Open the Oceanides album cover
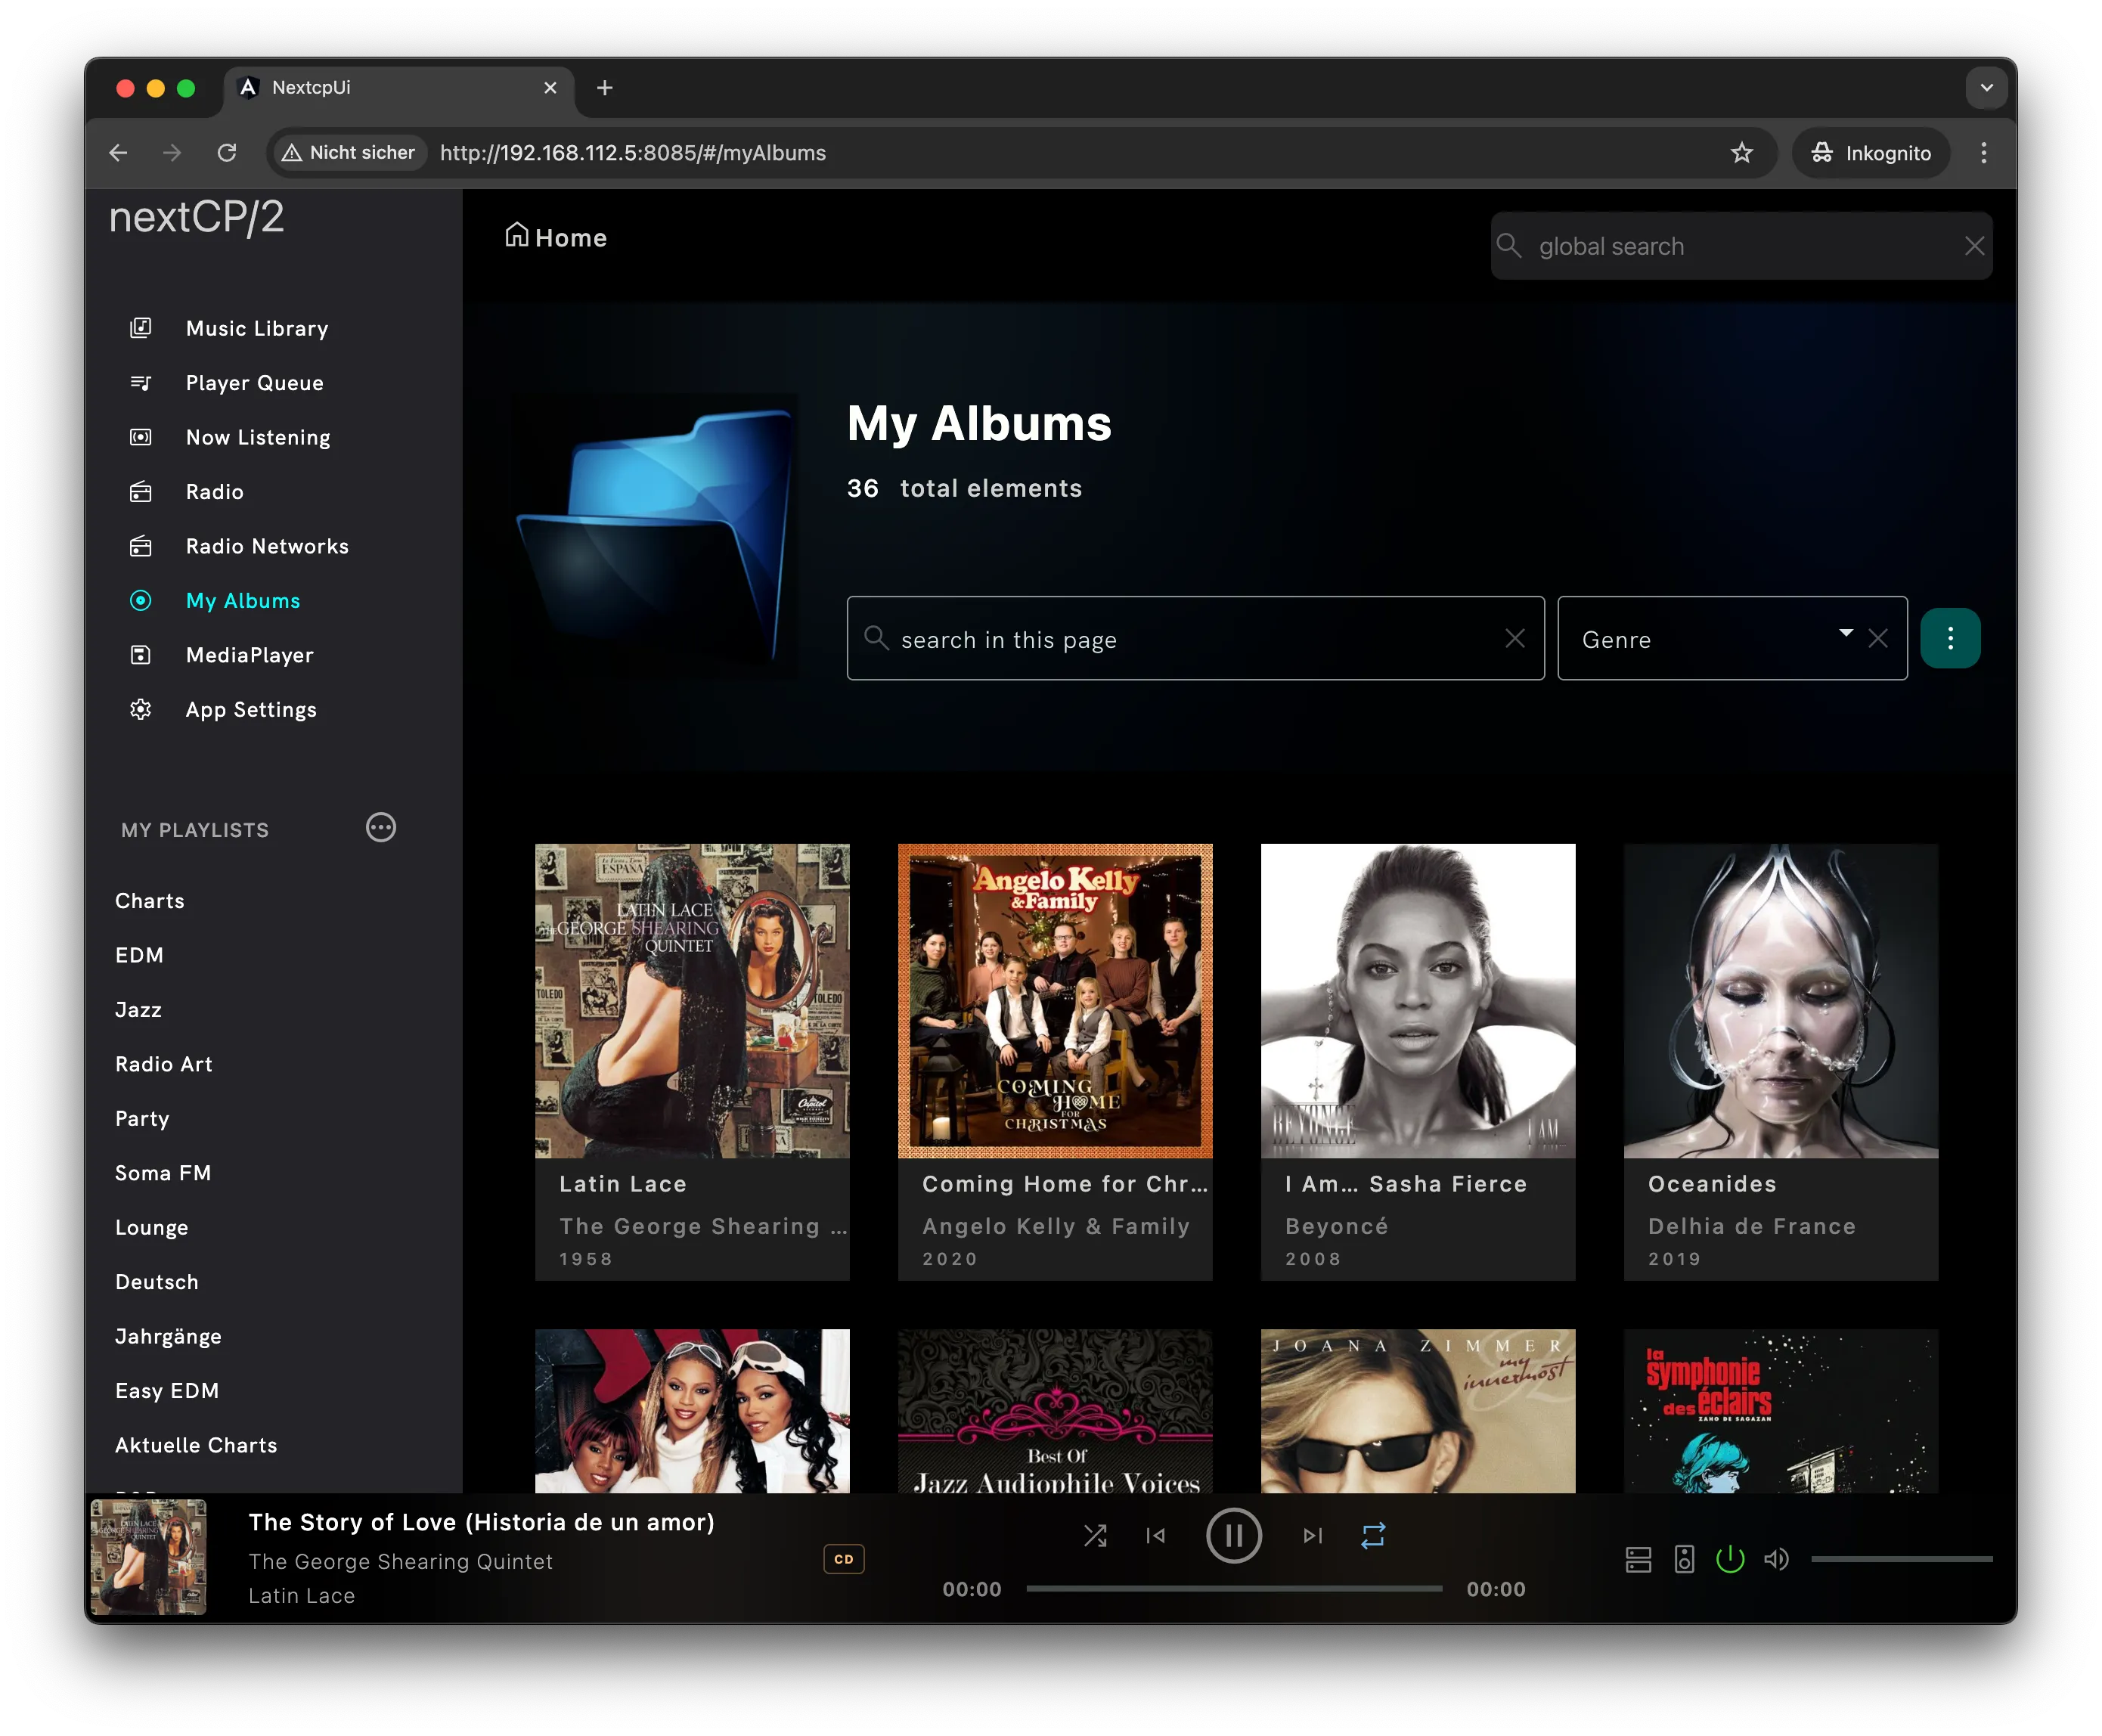Screen dimensions: 2102x1736 (x=1781, y=1001)
